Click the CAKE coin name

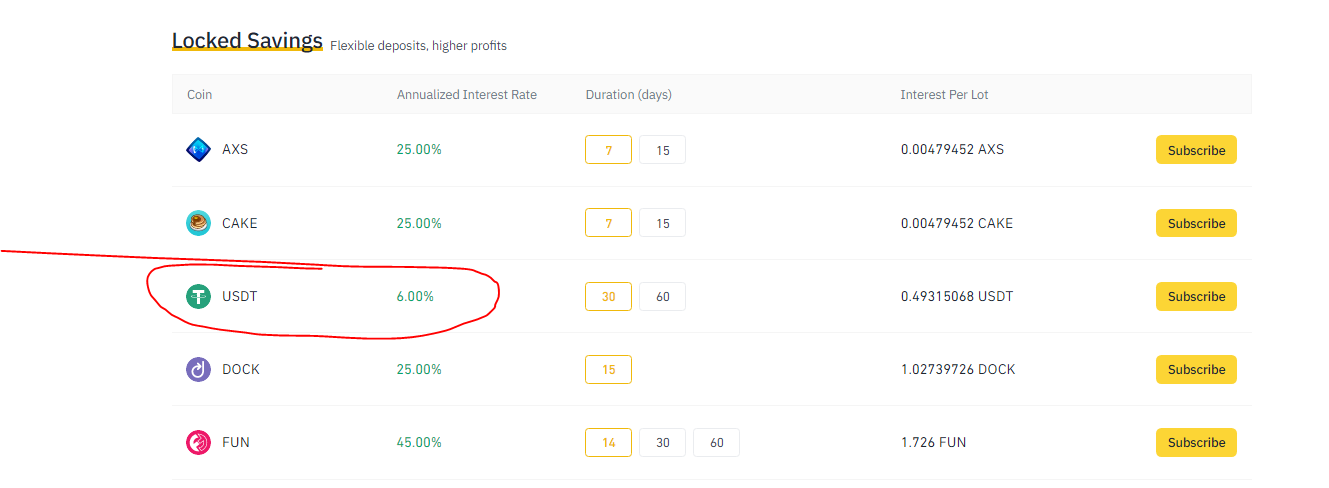point(240,223)
